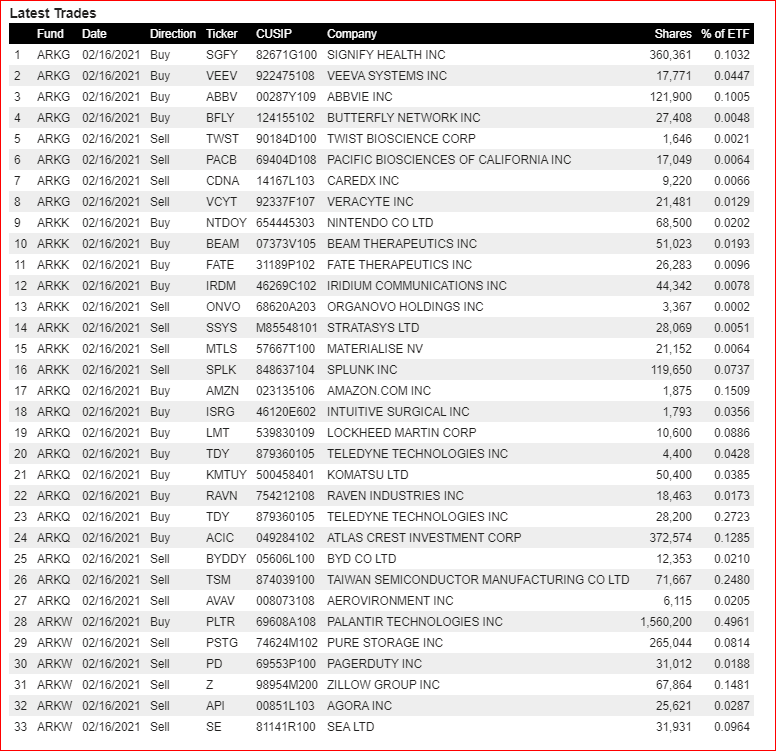Screen dimensions: 776x751
Task: Click shares value 360,361
Action: coord(670,54)
